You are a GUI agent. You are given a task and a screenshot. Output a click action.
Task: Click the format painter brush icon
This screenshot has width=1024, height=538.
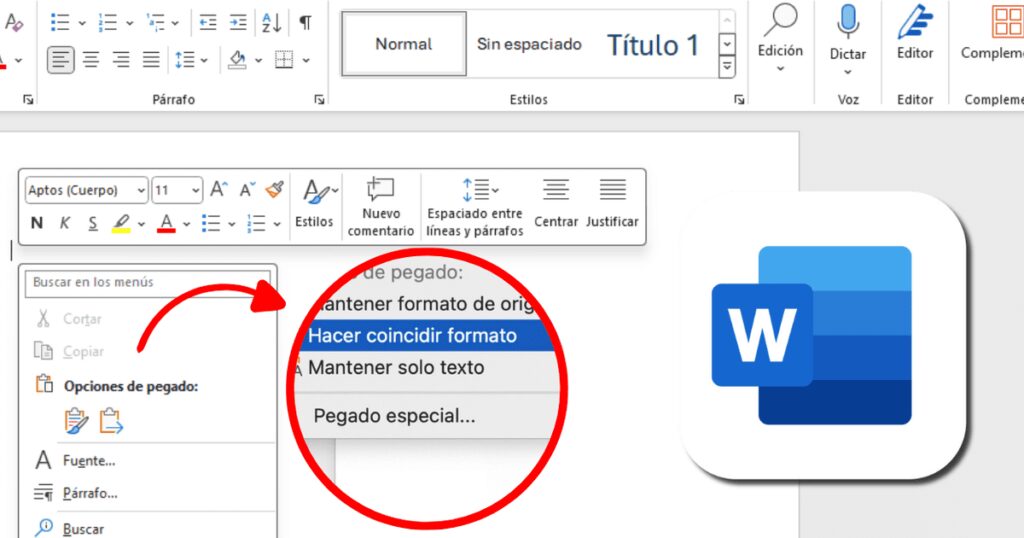click(x=274, y=189)
